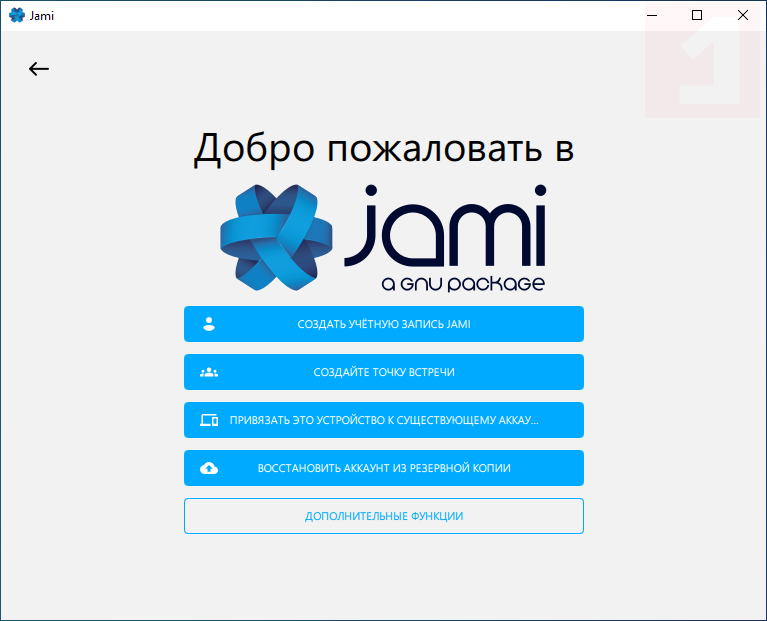Image resolution: width=767 pixels, height=621 pixels.
Task: Click the «Добро пожаловать в» heading
Action: tap(384, 149)
